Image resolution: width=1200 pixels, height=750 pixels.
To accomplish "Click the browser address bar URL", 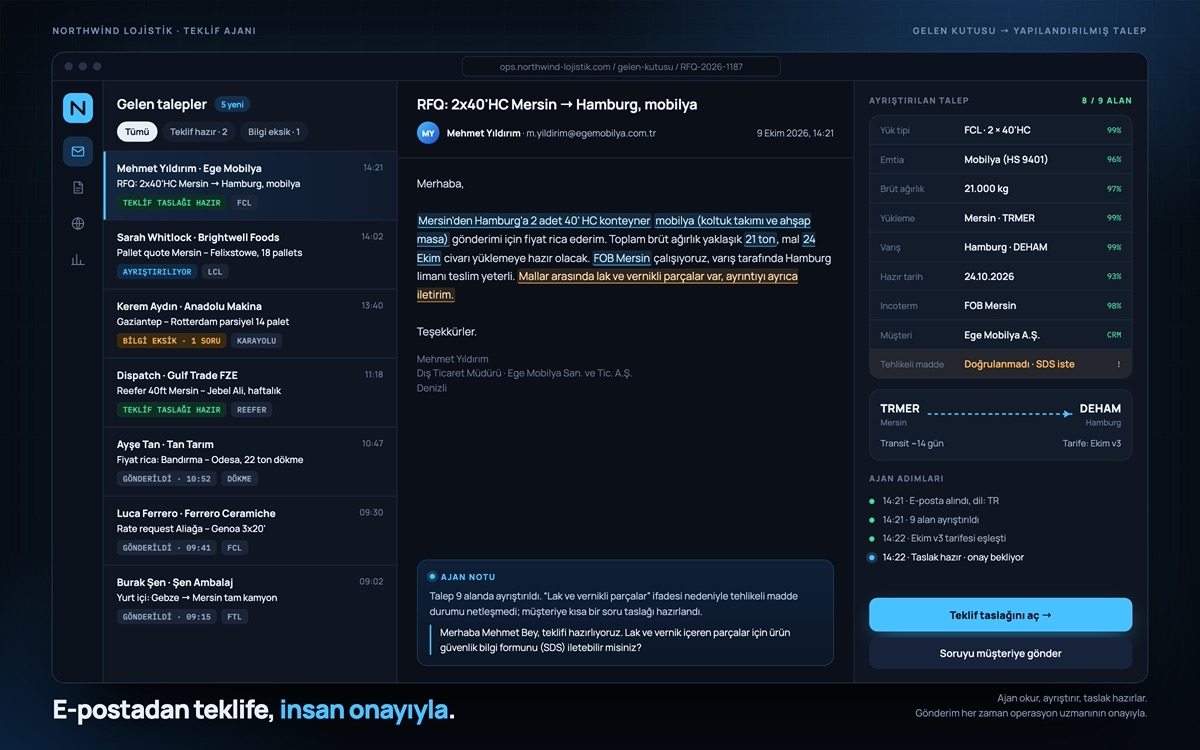I will 621,67.
